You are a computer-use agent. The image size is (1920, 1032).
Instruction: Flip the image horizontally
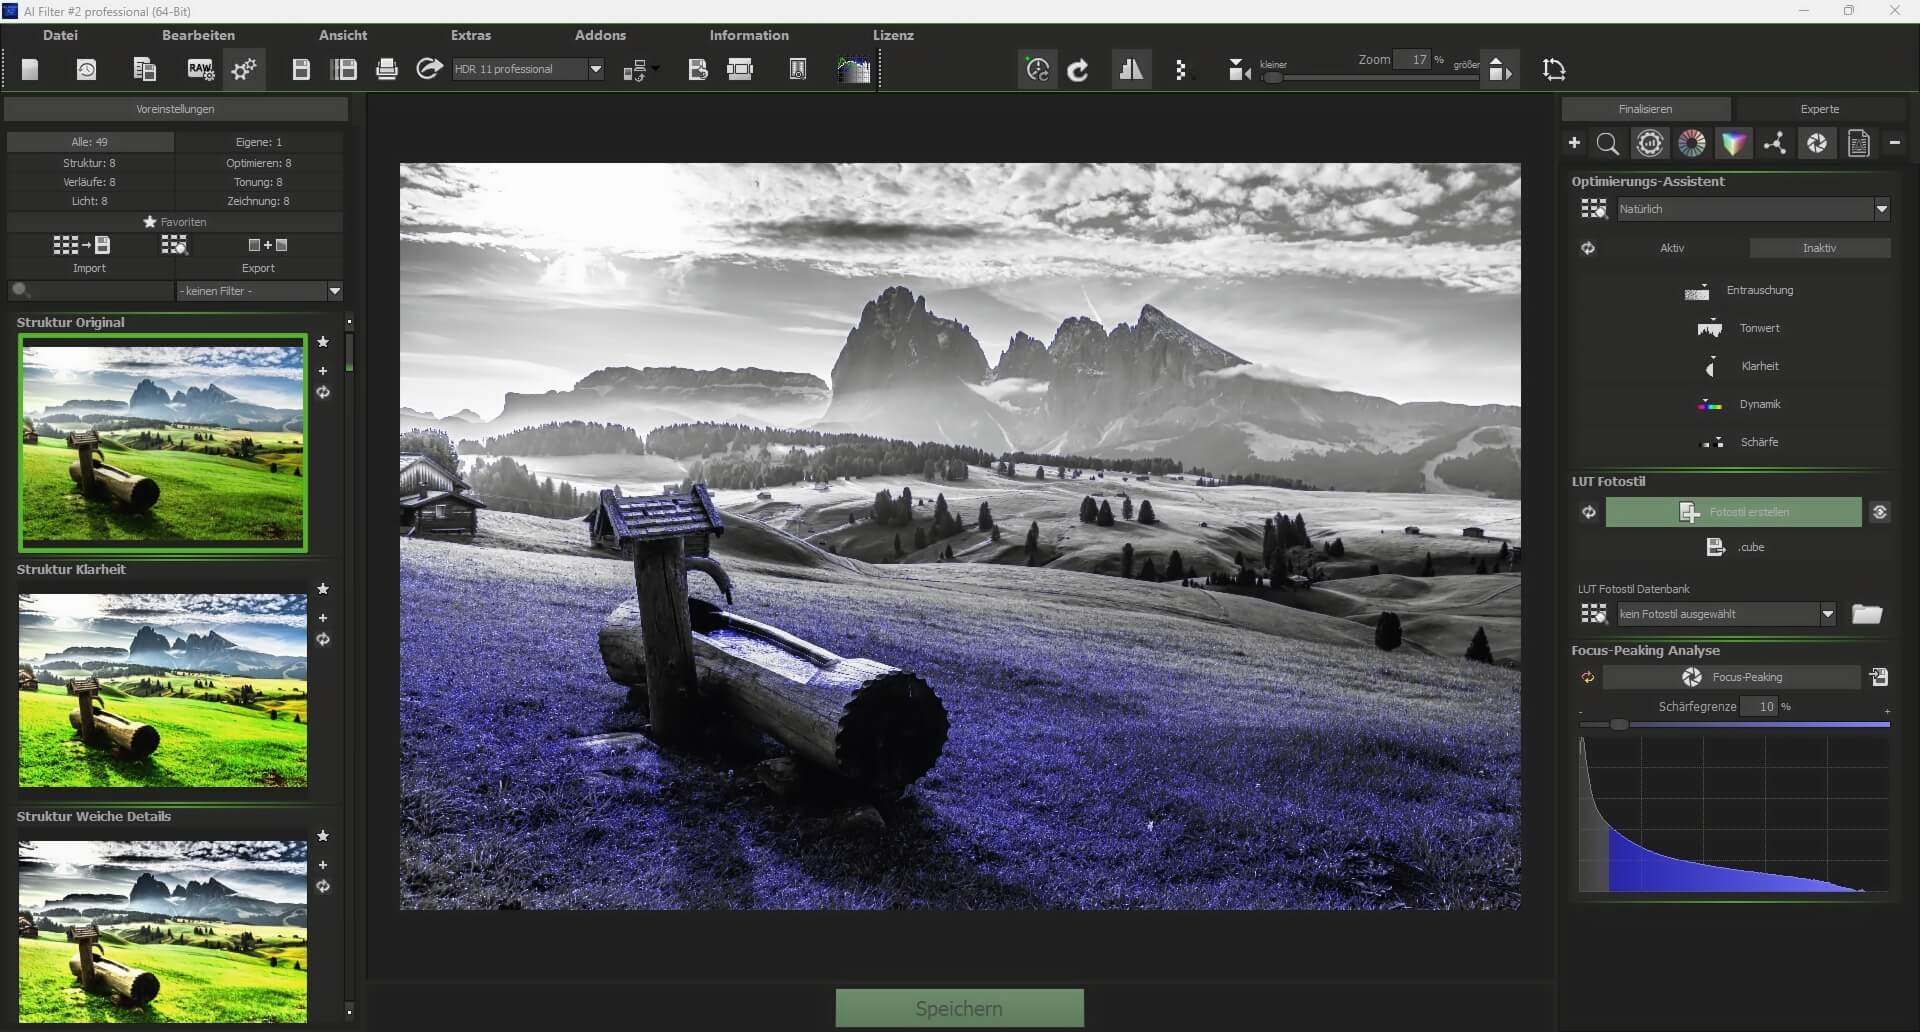pos(1131,68)
